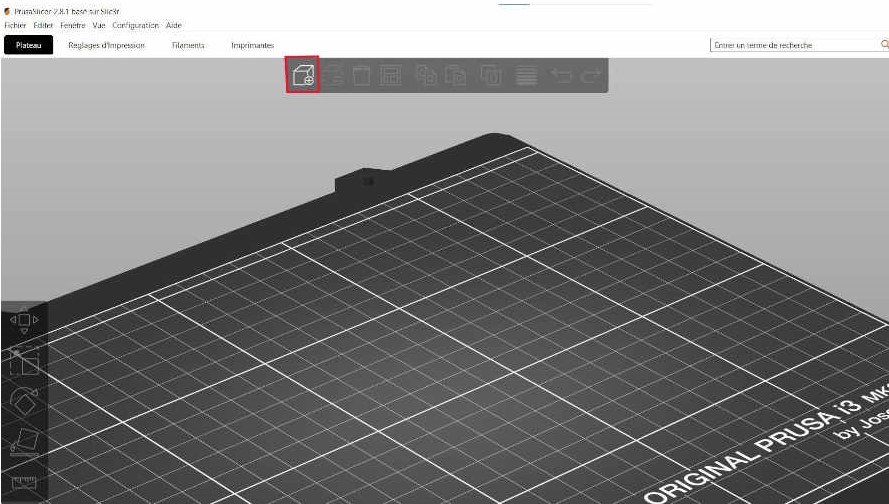Click the Copy icon in toolbar
This screenshot has height=504, width=889.
(426, 75)
